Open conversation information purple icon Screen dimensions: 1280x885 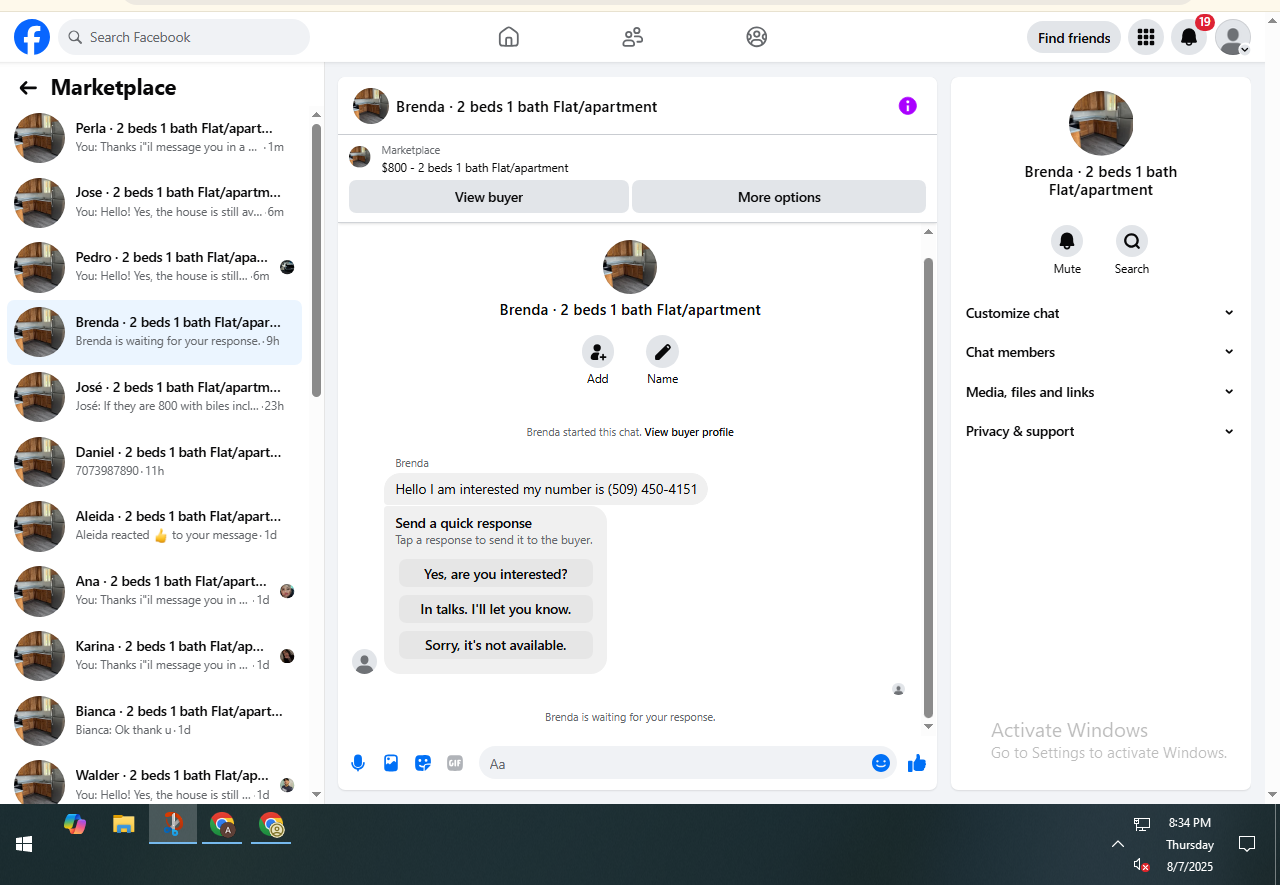coord(908,106)
